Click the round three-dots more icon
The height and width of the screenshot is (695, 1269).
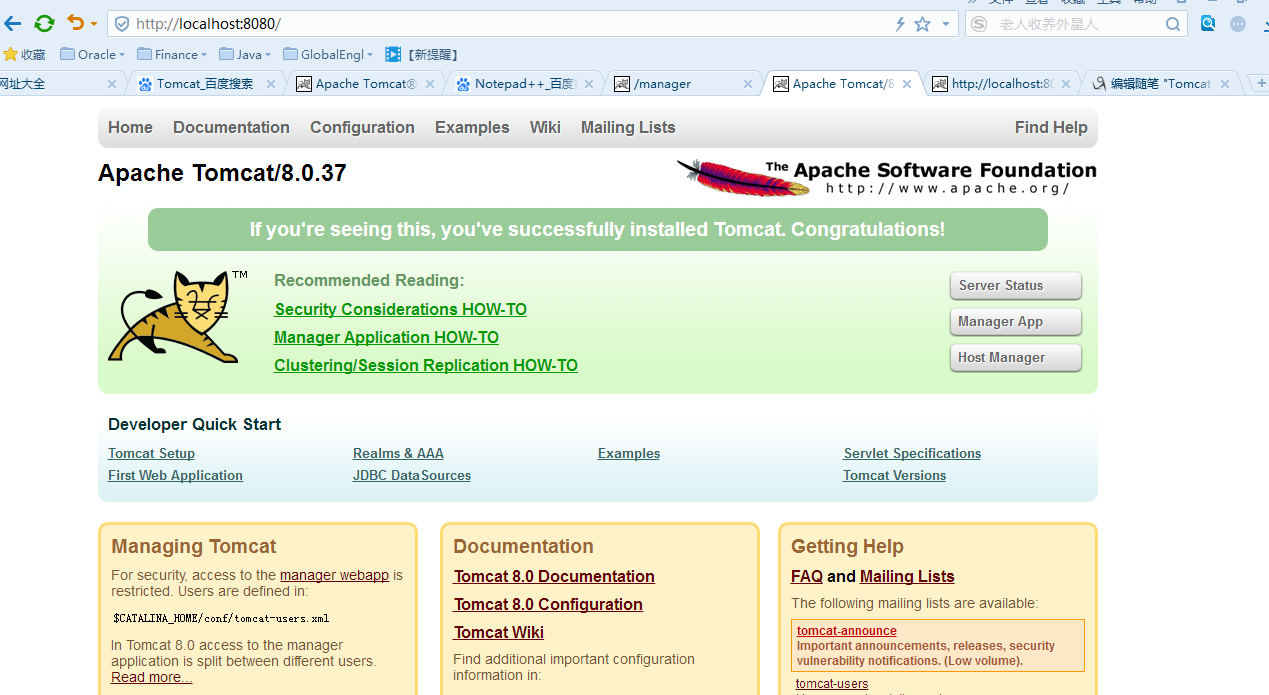click(1239, 23)
